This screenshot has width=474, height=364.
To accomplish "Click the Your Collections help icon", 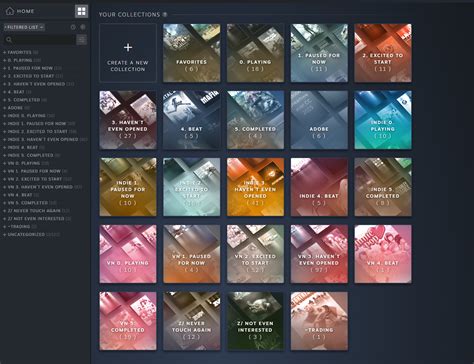I will pos(165,15).
